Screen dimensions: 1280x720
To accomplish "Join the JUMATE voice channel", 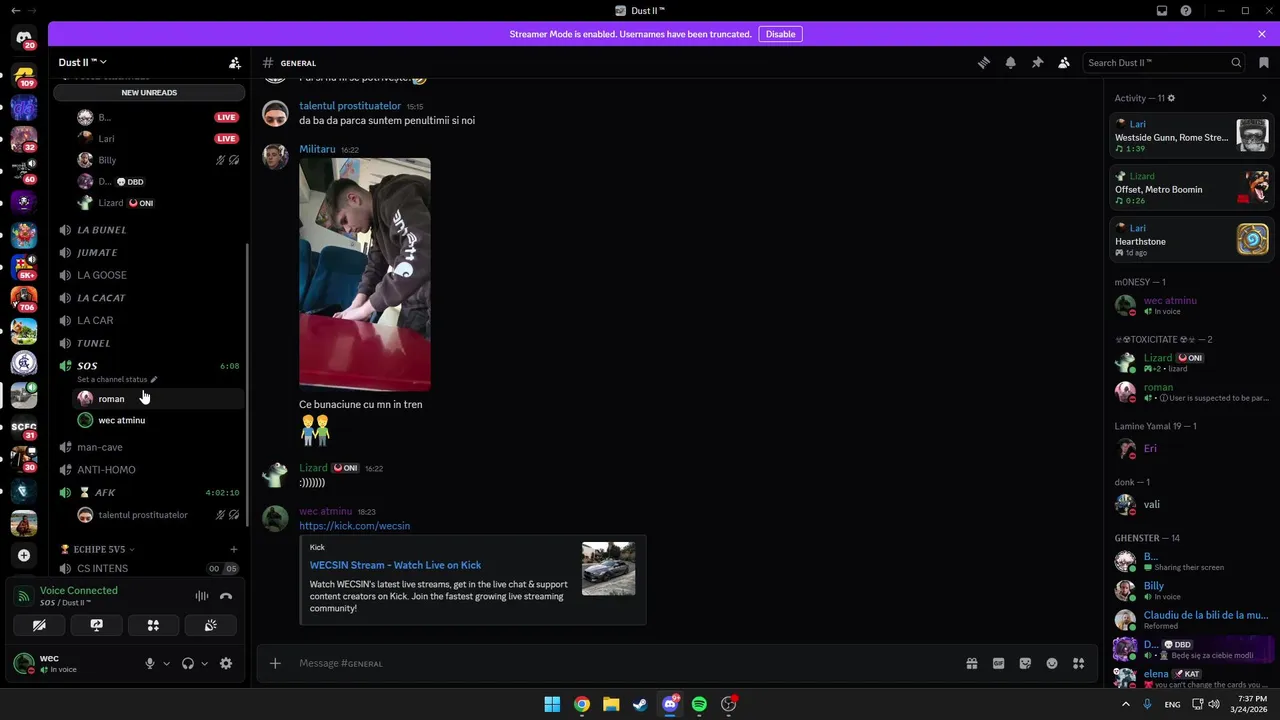I will click(x=149, y=253).
